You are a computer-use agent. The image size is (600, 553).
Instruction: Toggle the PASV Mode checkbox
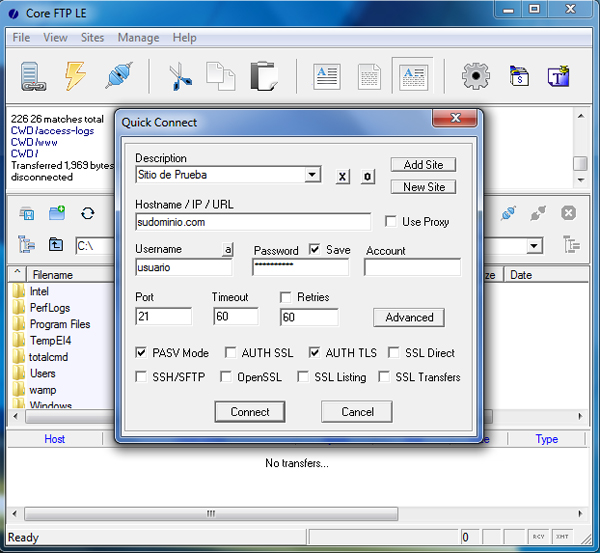click(x=141, y=352)
